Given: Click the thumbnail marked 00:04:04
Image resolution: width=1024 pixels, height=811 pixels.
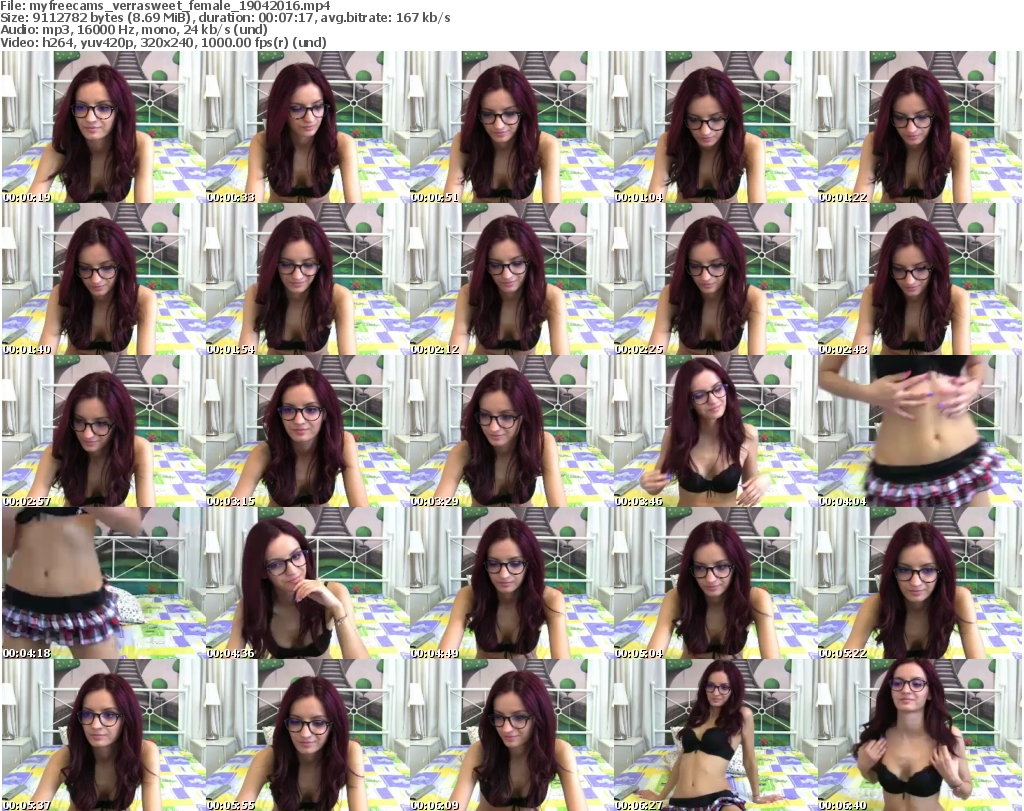Looking at the screenshot, I should (919, 432).
